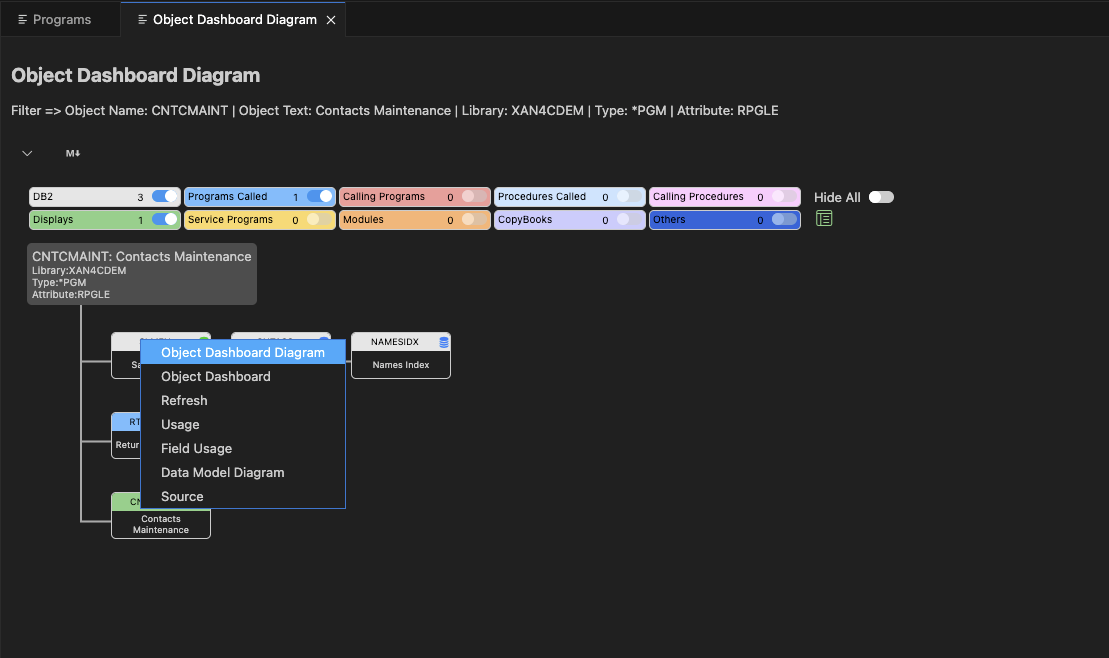Turn on the Hide All switch
Viewport: 1109px width, 658px height.
[881, 197]
